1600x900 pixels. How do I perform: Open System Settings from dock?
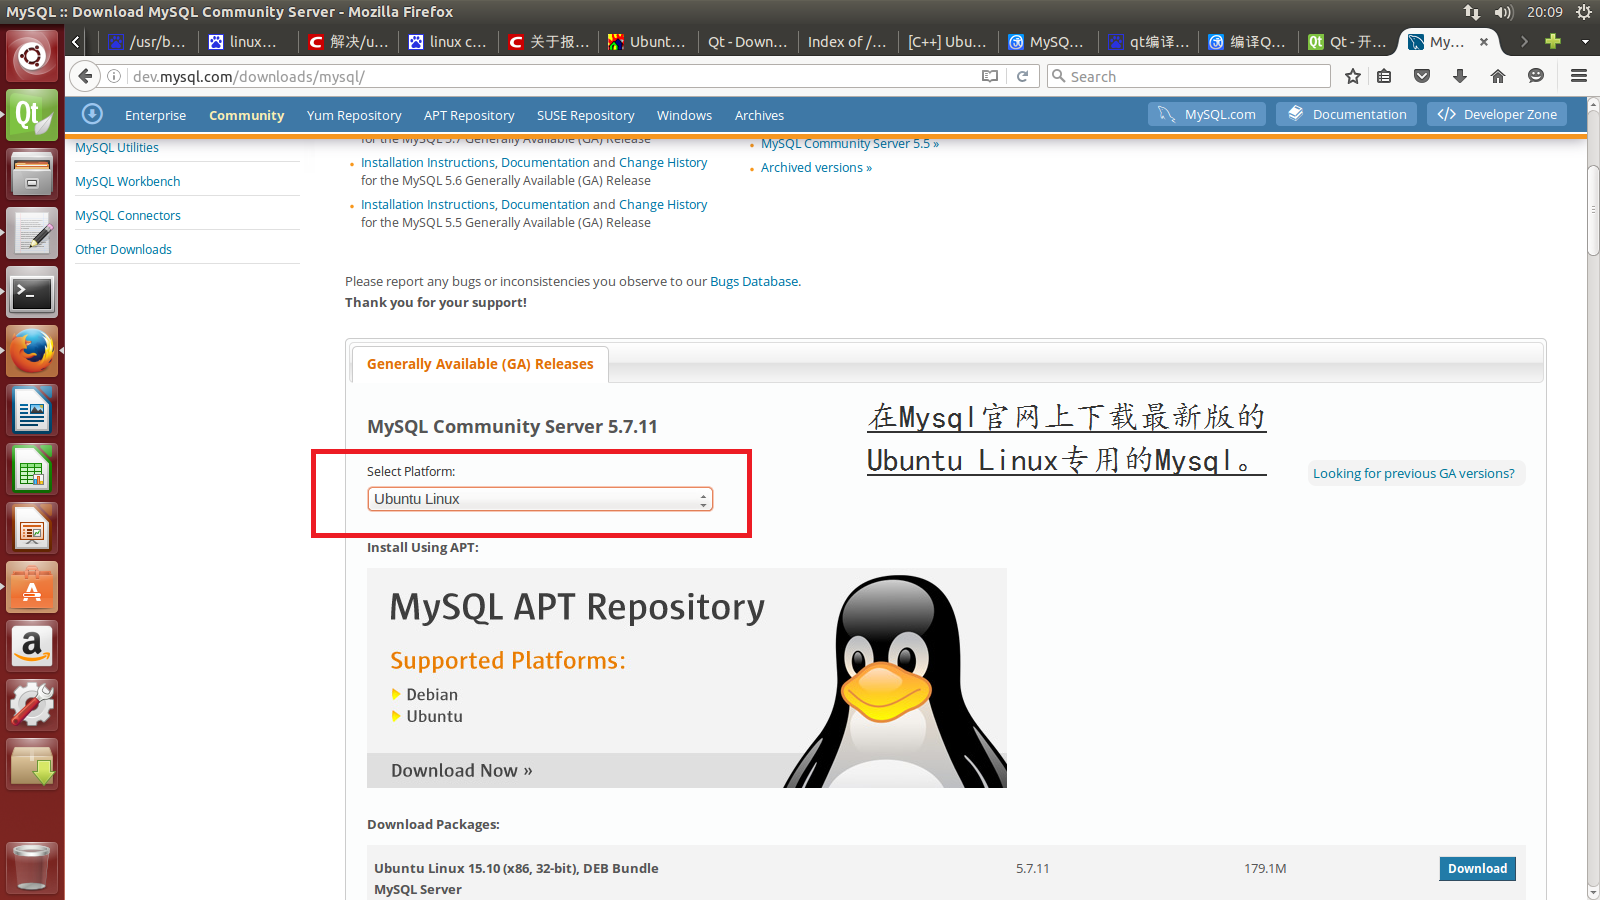[32, 706]
